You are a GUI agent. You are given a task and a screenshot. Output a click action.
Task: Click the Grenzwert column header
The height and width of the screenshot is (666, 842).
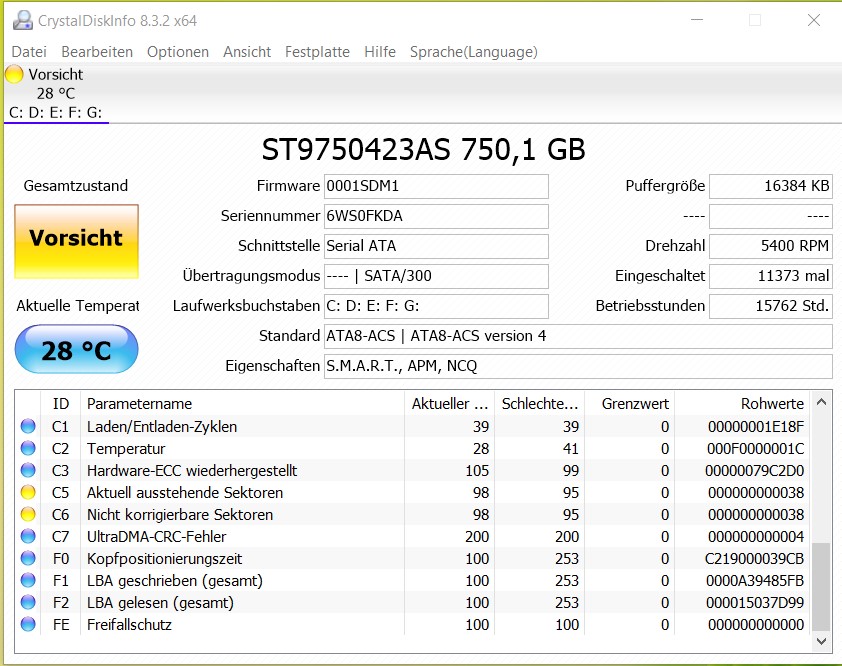(629, 404)
